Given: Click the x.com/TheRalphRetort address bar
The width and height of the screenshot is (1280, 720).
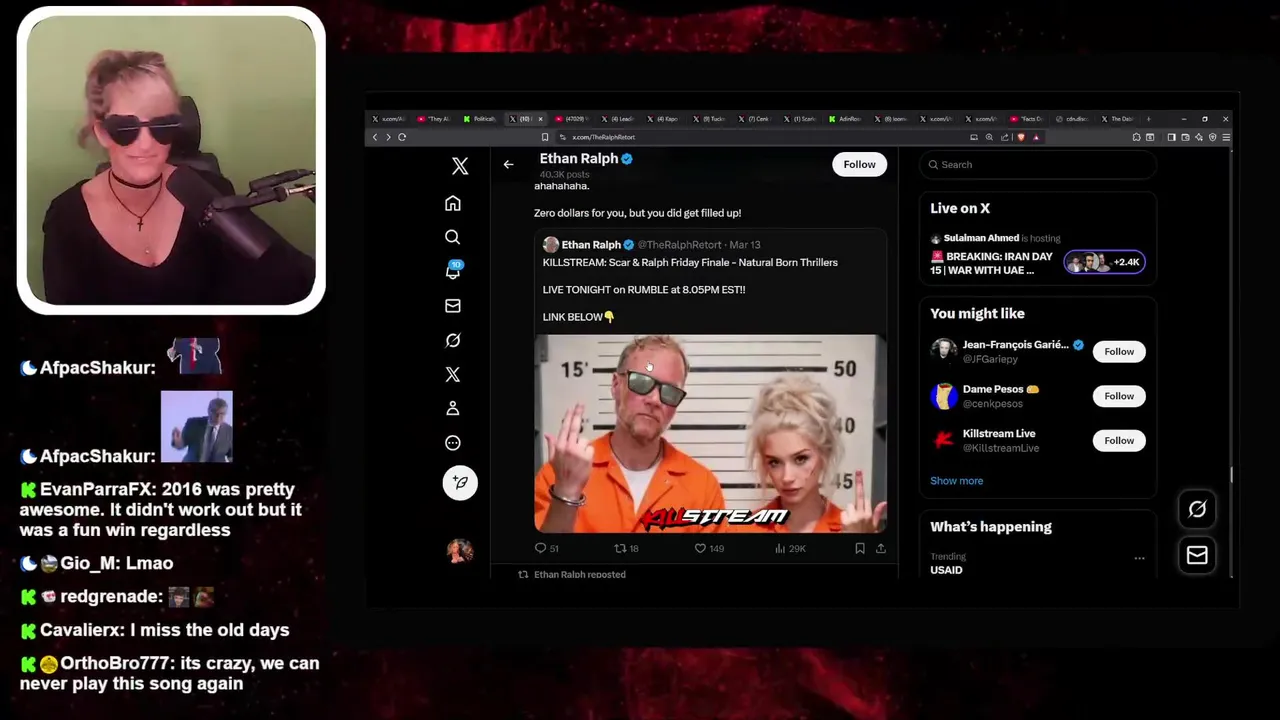Looking at the screenshot, I should coord(760,137).
